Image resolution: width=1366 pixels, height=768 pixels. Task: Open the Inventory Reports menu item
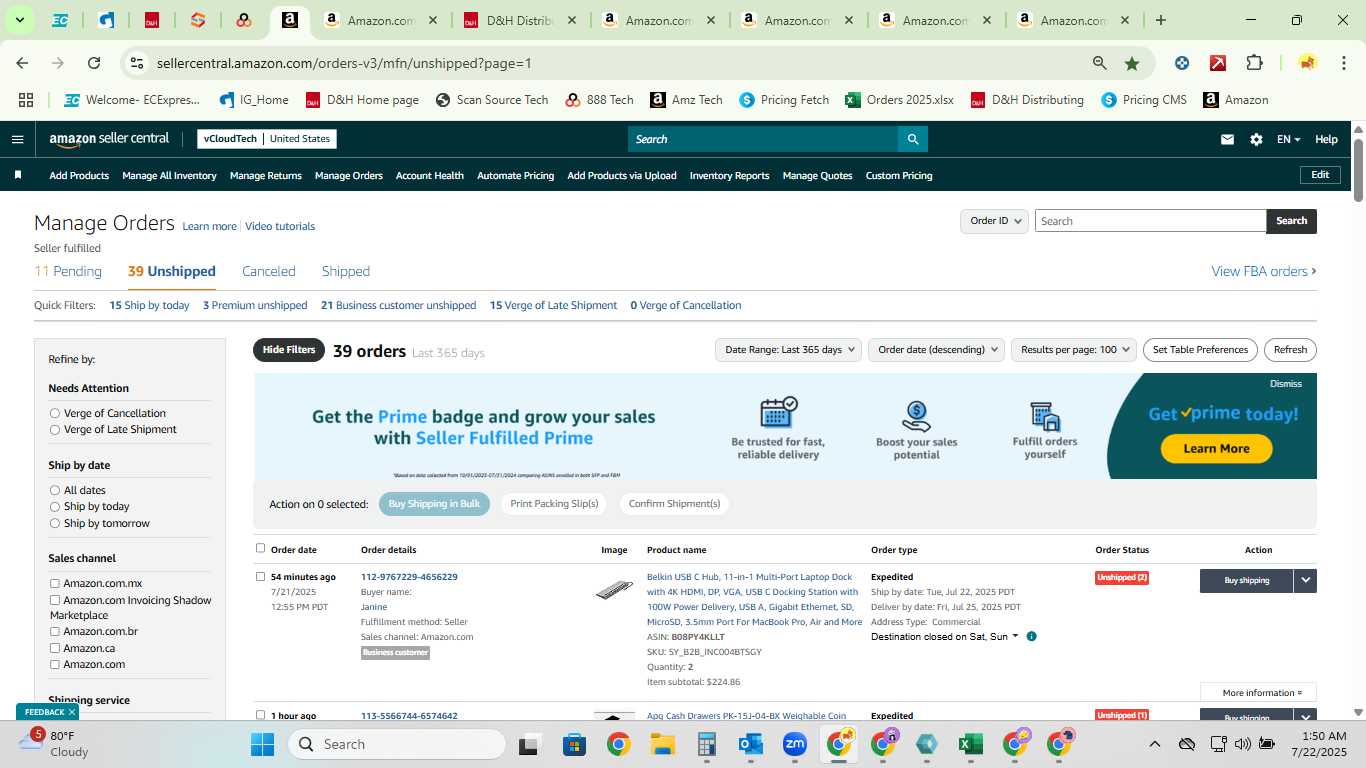tap(729, 175)
